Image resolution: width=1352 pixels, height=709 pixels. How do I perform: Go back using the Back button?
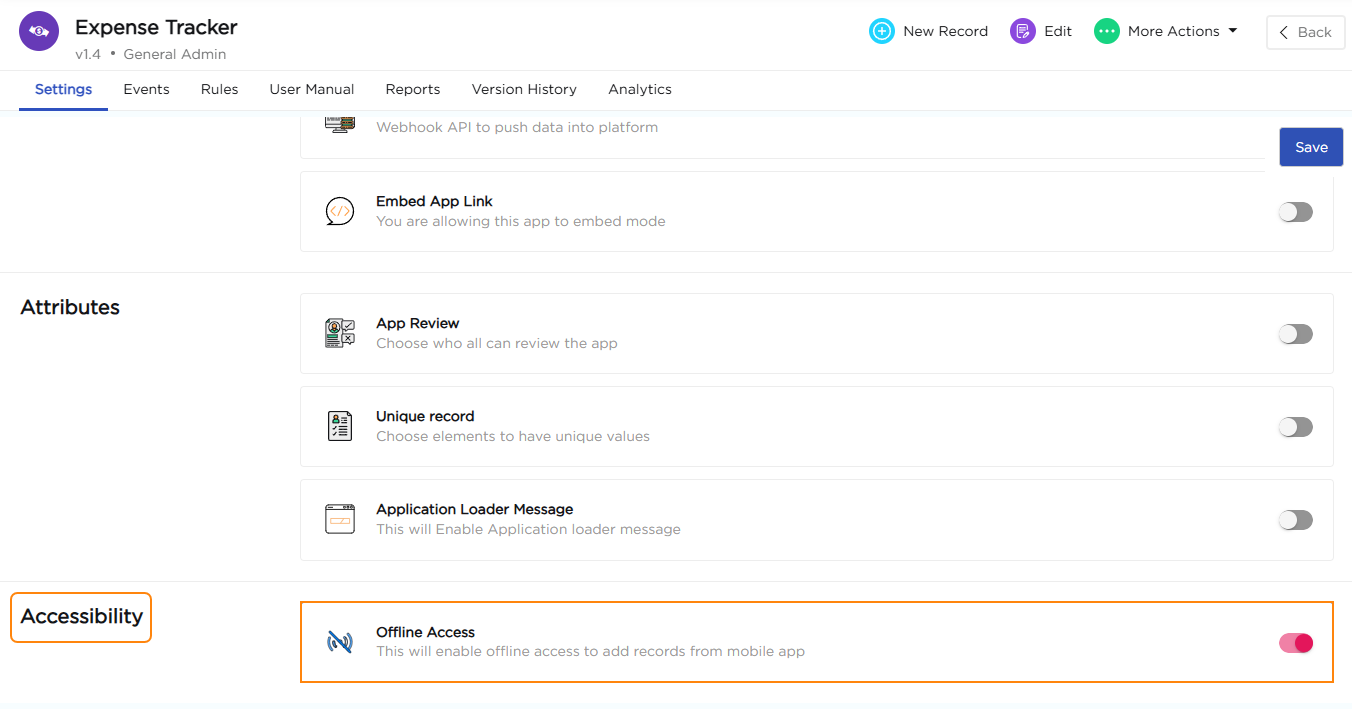click(x=1305, y=32)
